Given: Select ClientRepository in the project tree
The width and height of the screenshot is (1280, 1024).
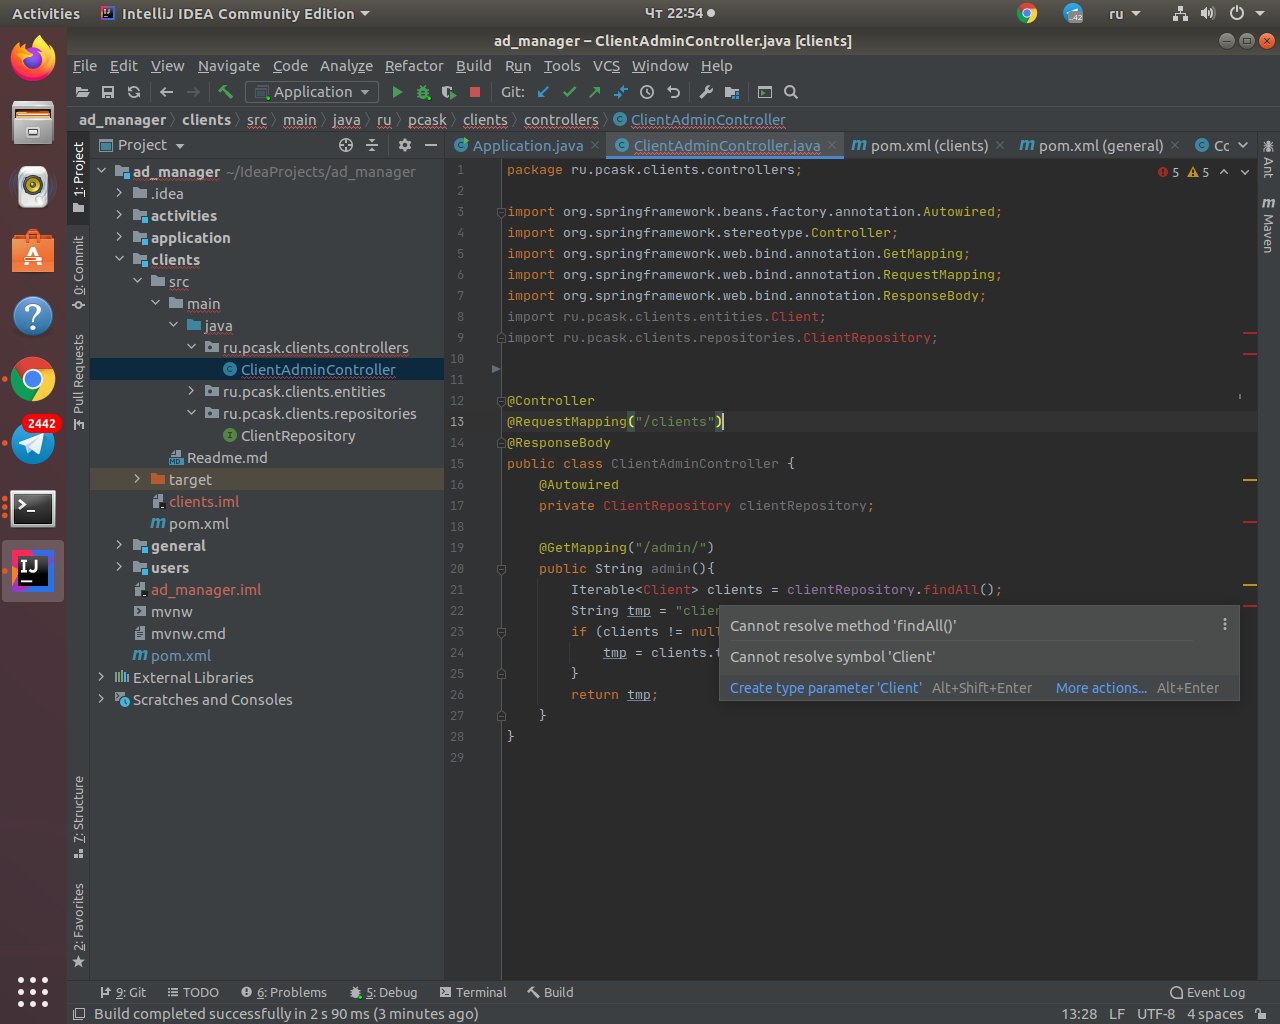Looking at the screenshot, I should pos(297,436).
